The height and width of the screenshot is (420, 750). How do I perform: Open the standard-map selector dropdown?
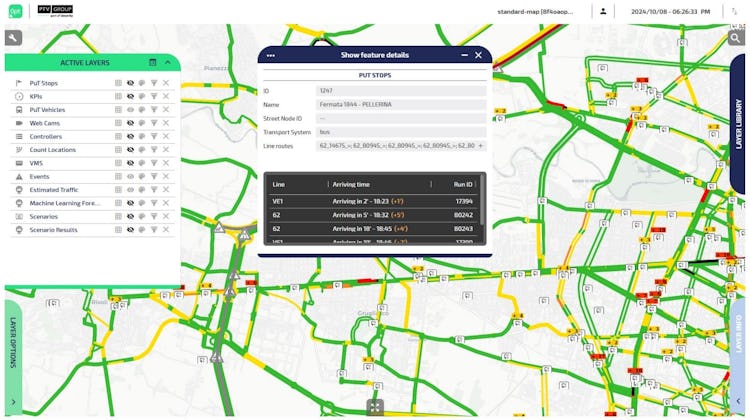tap(535, 11)
